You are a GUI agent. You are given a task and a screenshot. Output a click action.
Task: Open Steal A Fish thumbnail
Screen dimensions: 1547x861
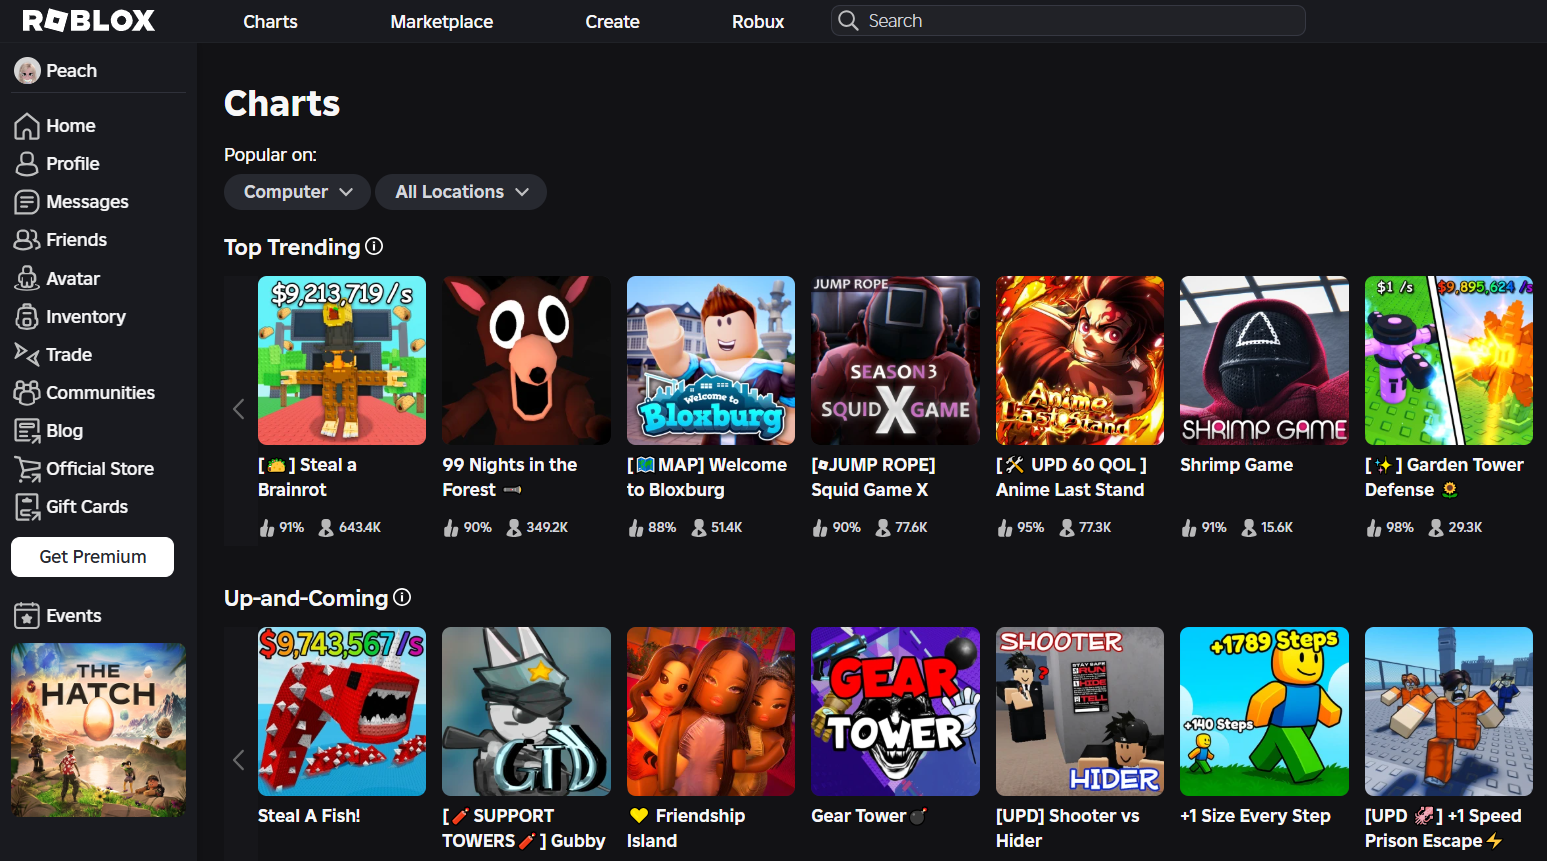tap(342, 711)
